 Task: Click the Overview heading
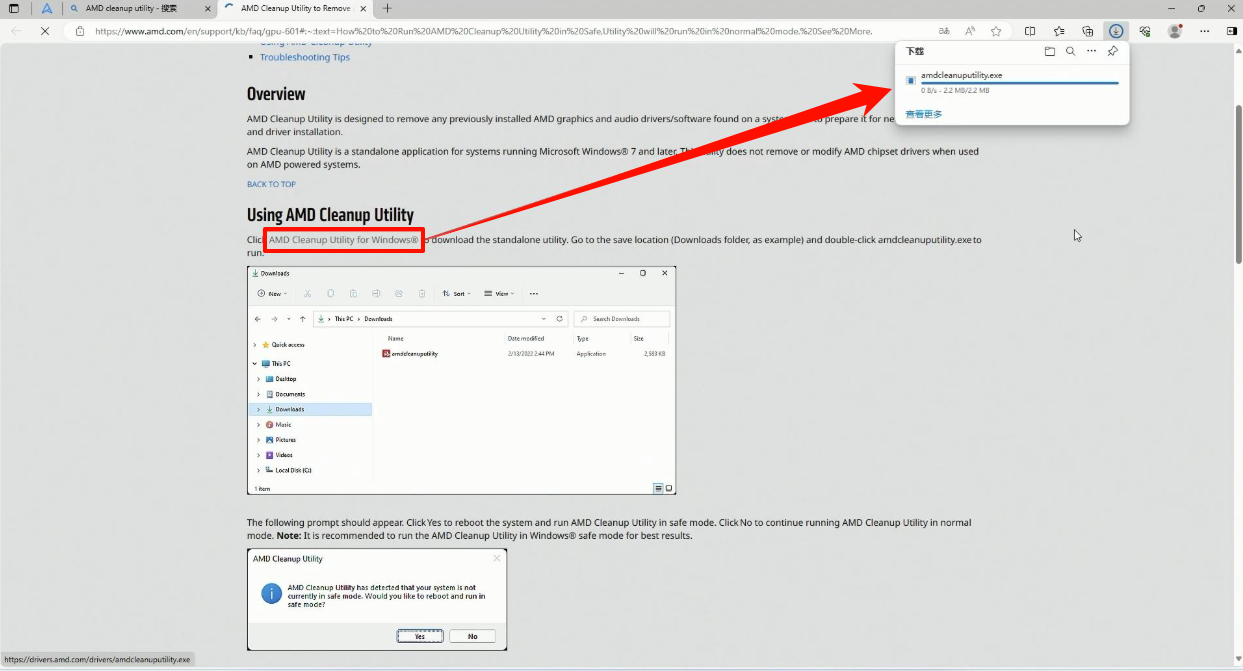[x=276, y=94]
